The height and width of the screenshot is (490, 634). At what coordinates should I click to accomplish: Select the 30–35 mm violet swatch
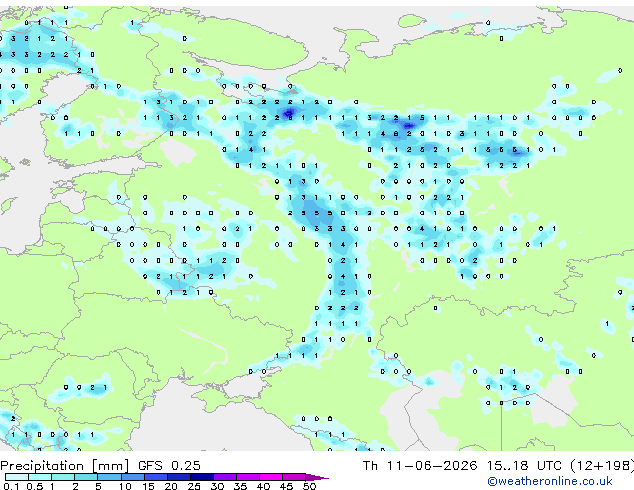[x=225, y=477]
